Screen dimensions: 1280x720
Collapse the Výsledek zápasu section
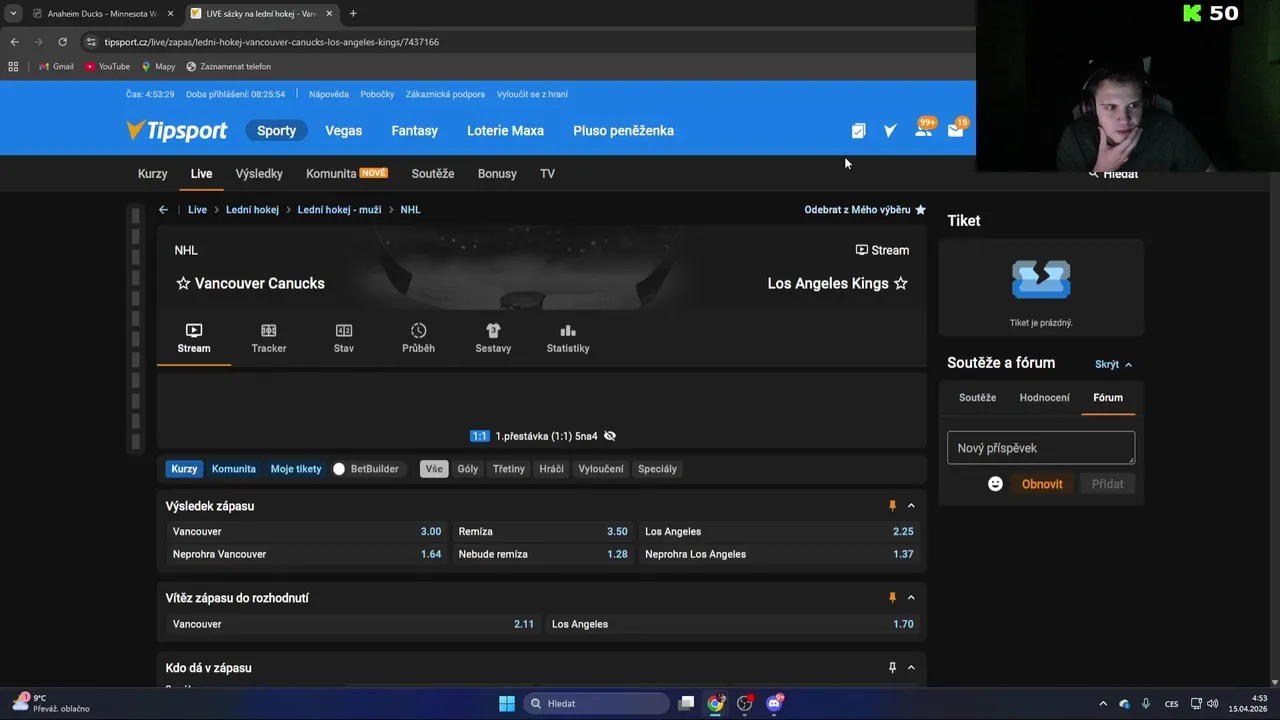(911, 506)
